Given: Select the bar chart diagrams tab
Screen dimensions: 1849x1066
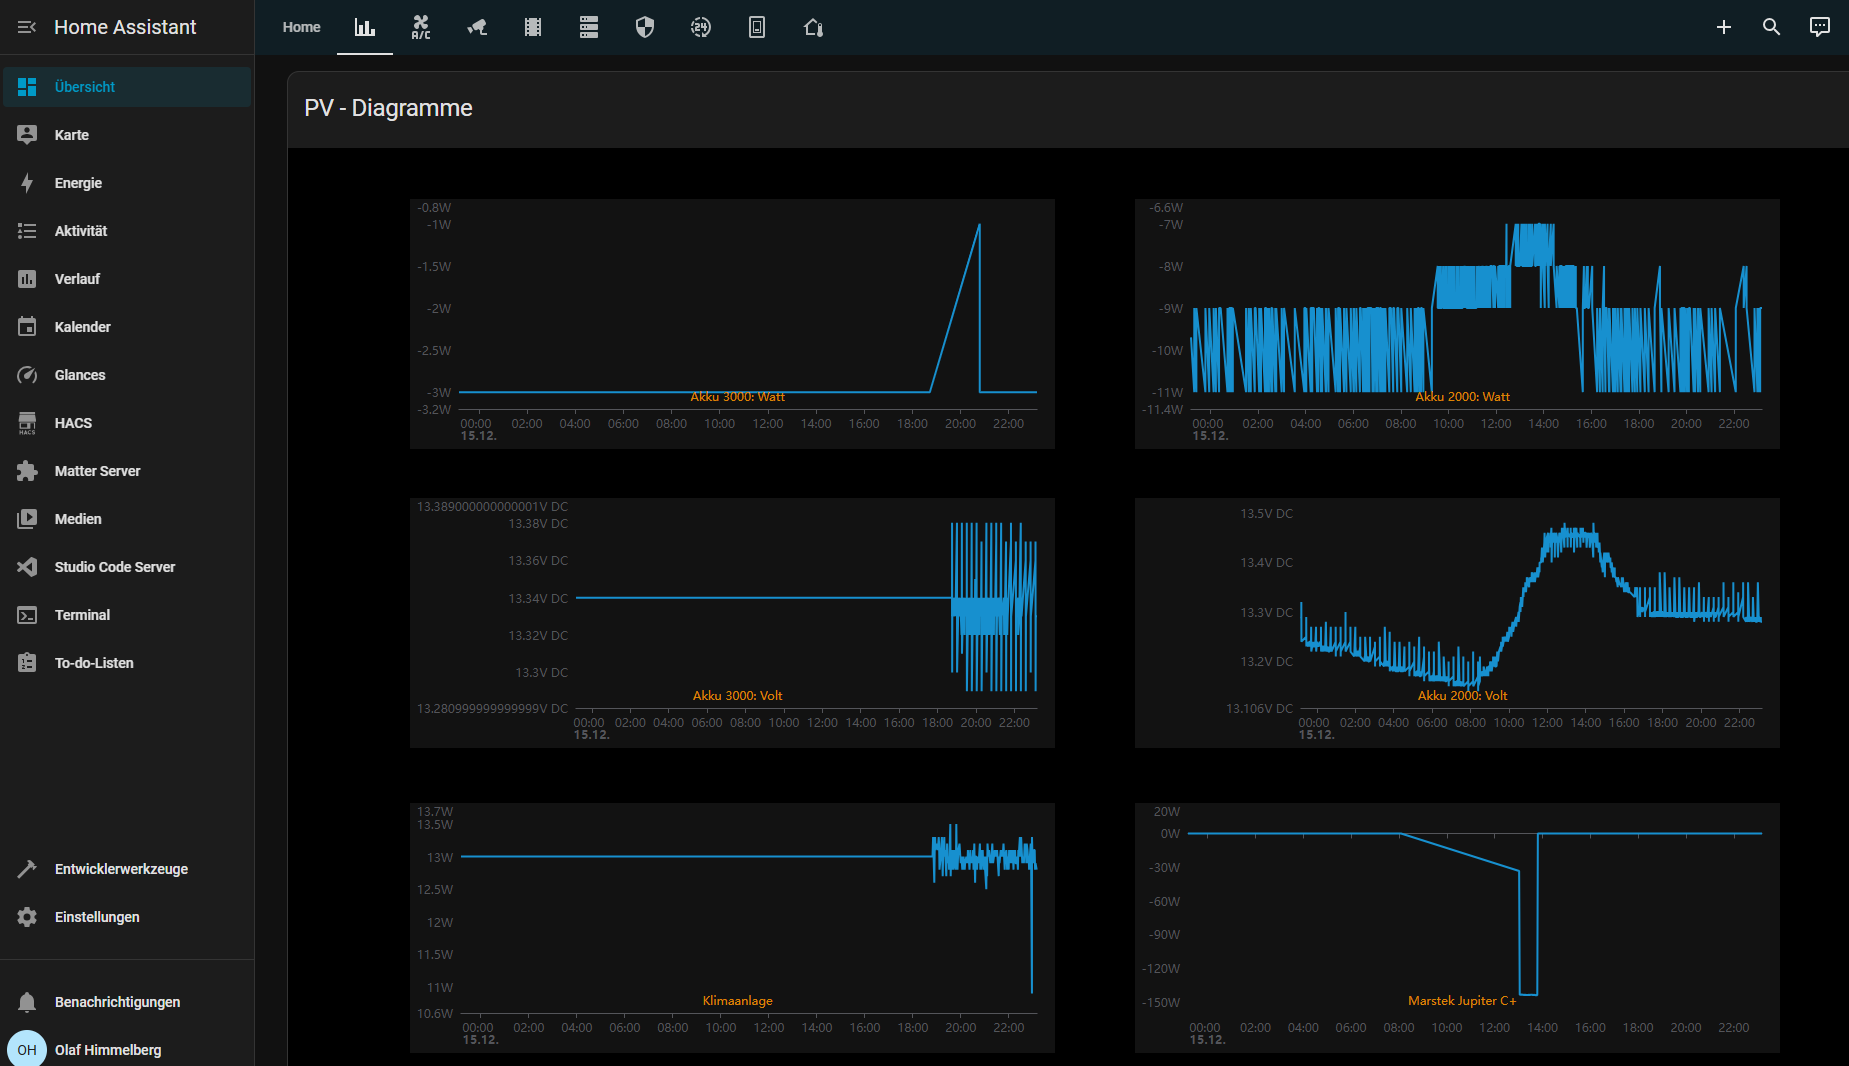Looking at the screenshot, I should point(365,28).
